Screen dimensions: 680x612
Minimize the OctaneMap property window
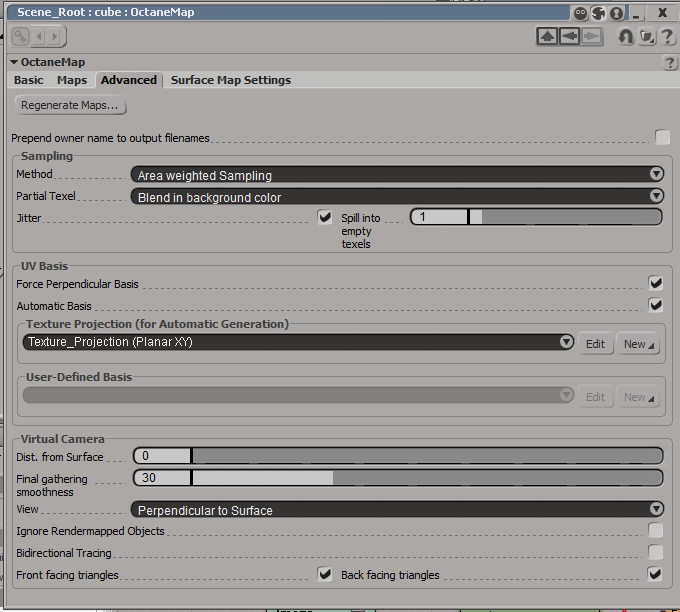636,13
